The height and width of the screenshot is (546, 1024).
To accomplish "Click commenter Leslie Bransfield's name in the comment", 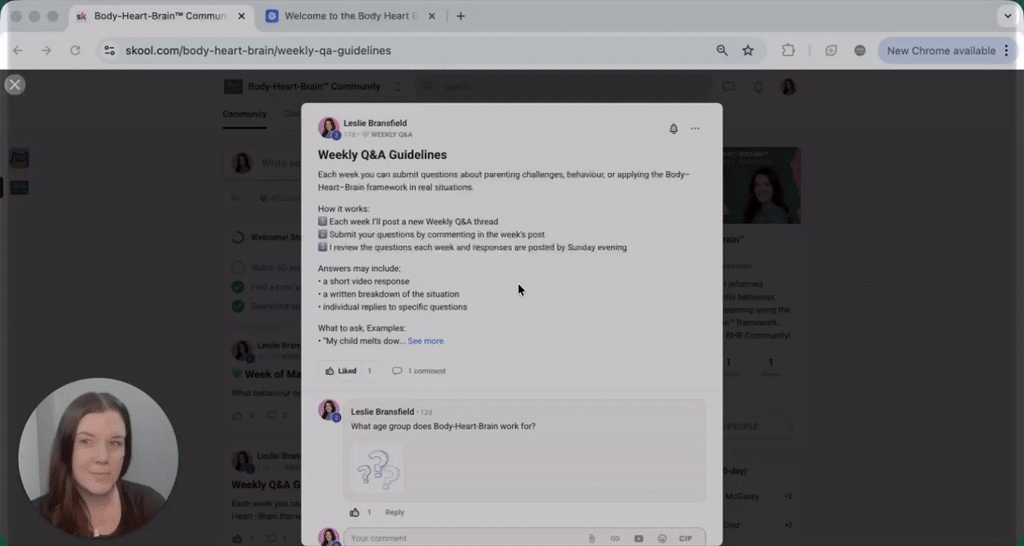I will coord(382,411).
